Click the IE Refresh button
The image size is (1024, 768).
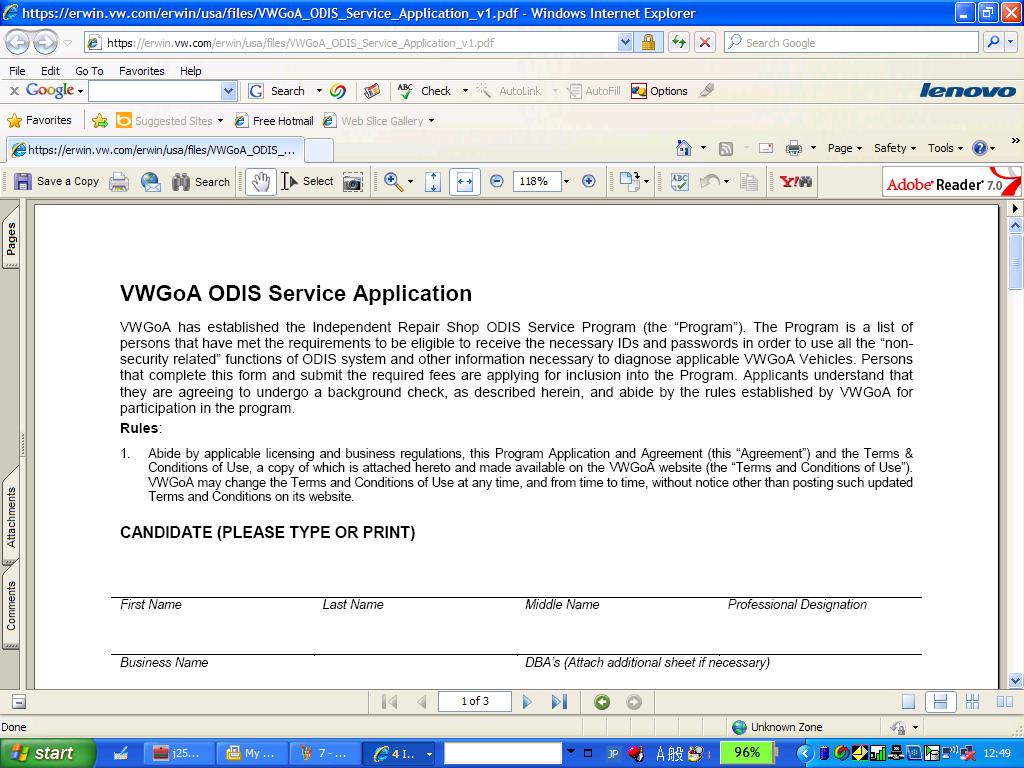pyautogui.click(x=679, y=42)
